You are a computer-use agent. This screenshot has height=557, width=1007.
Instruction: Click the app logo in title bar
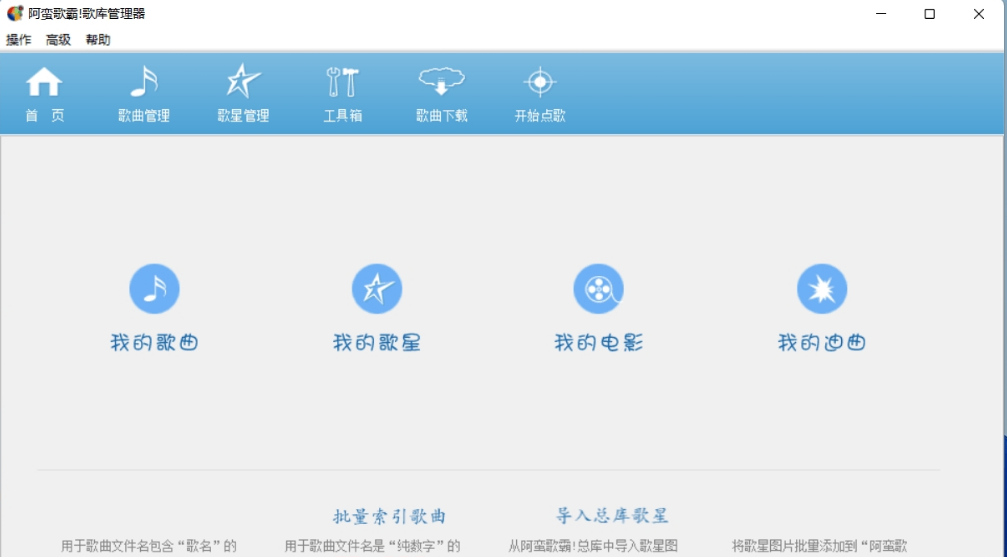[x=15, y=13]
